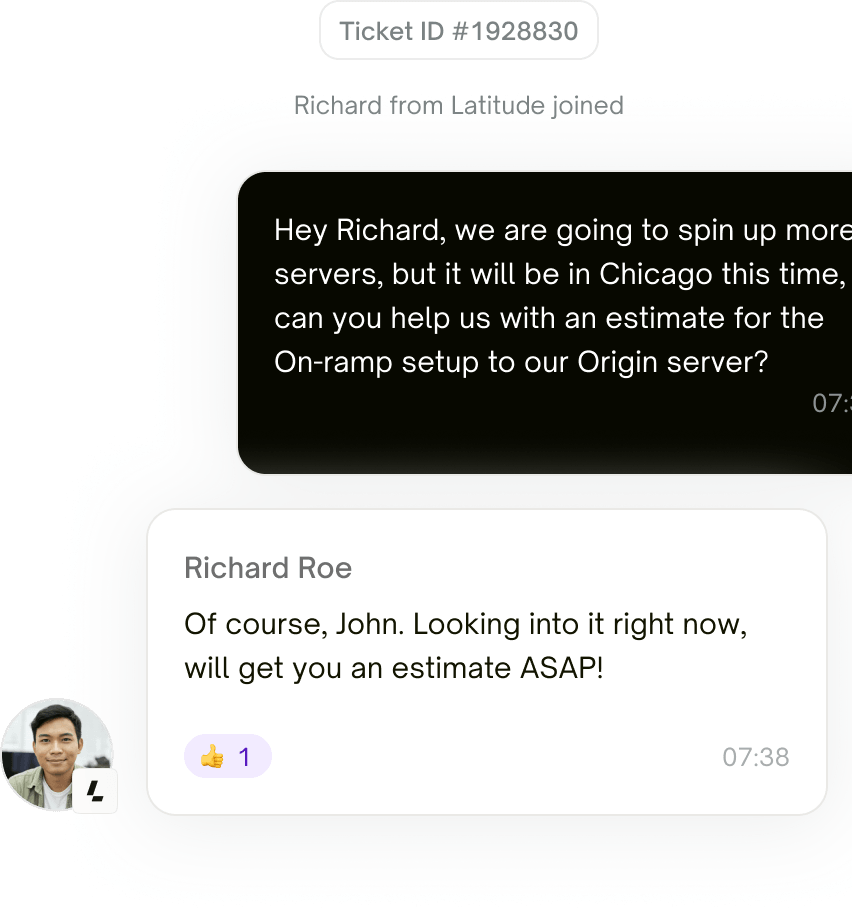Click the "Richard from Latitude joined" notice

coord(458,106)
